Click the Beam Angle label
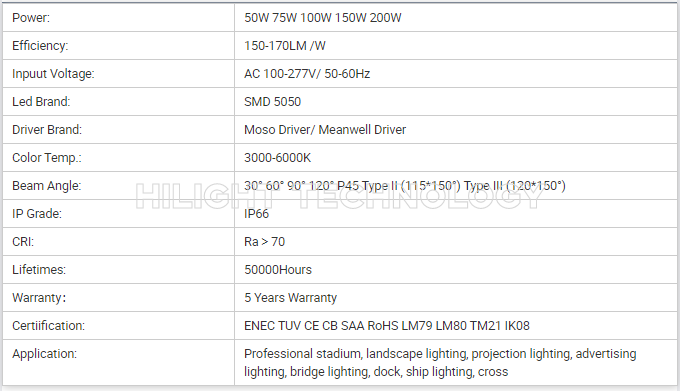The image size is (680, 391). pos(46,186)
